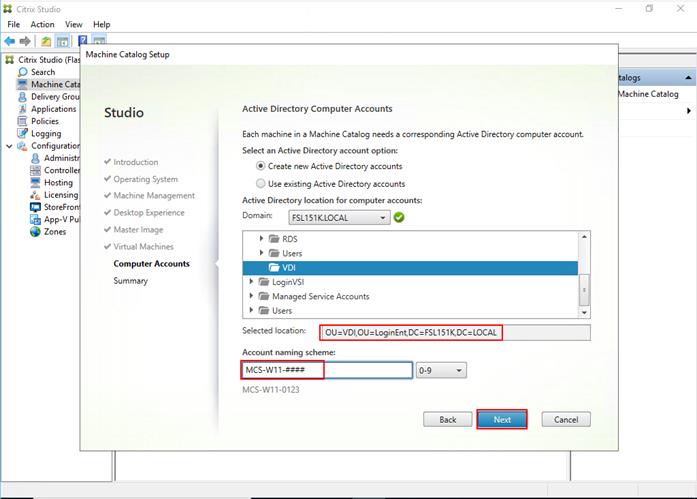Image resolution: width=697 pixels, height=499 pixels.
Task: Go to the Virtual Machines wizard step
Action: pos(143,247)
